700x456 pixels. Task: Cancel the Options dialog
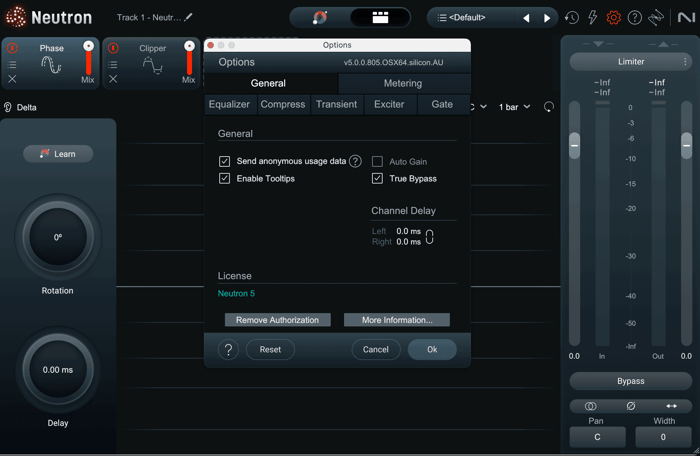pyautogui.click(x=375, y=349)
